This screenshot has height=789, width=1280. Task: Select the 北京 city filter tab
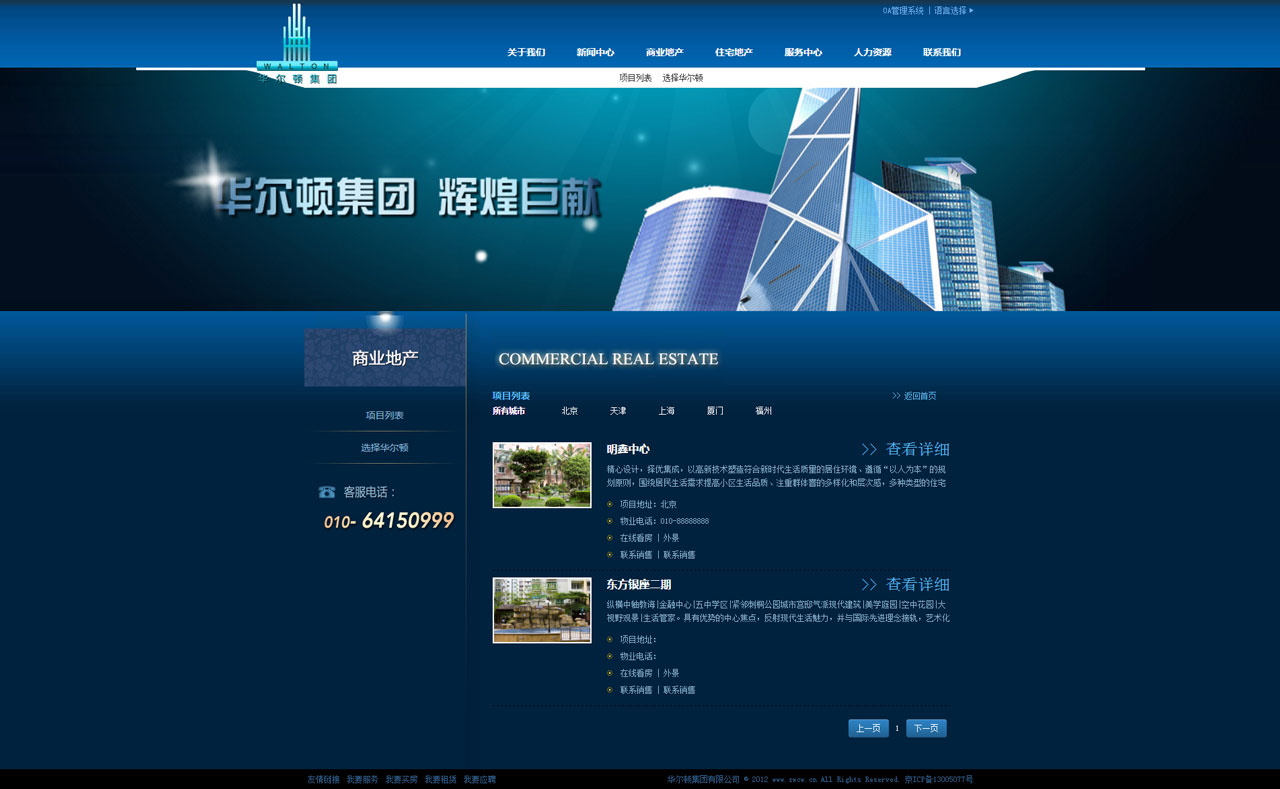(569, 411)
